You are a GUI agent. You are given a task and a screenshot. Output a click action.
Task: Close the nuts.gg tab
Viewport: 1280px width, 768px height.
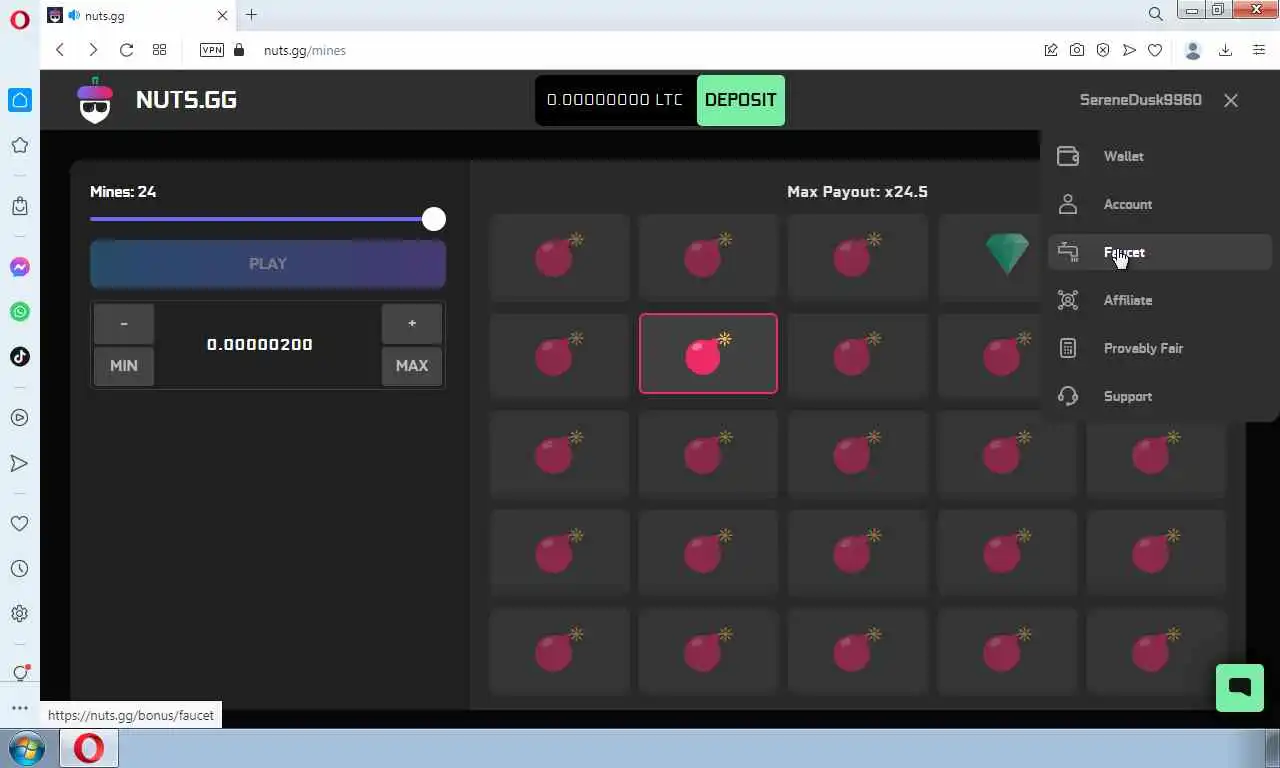[x=222, y=15]
